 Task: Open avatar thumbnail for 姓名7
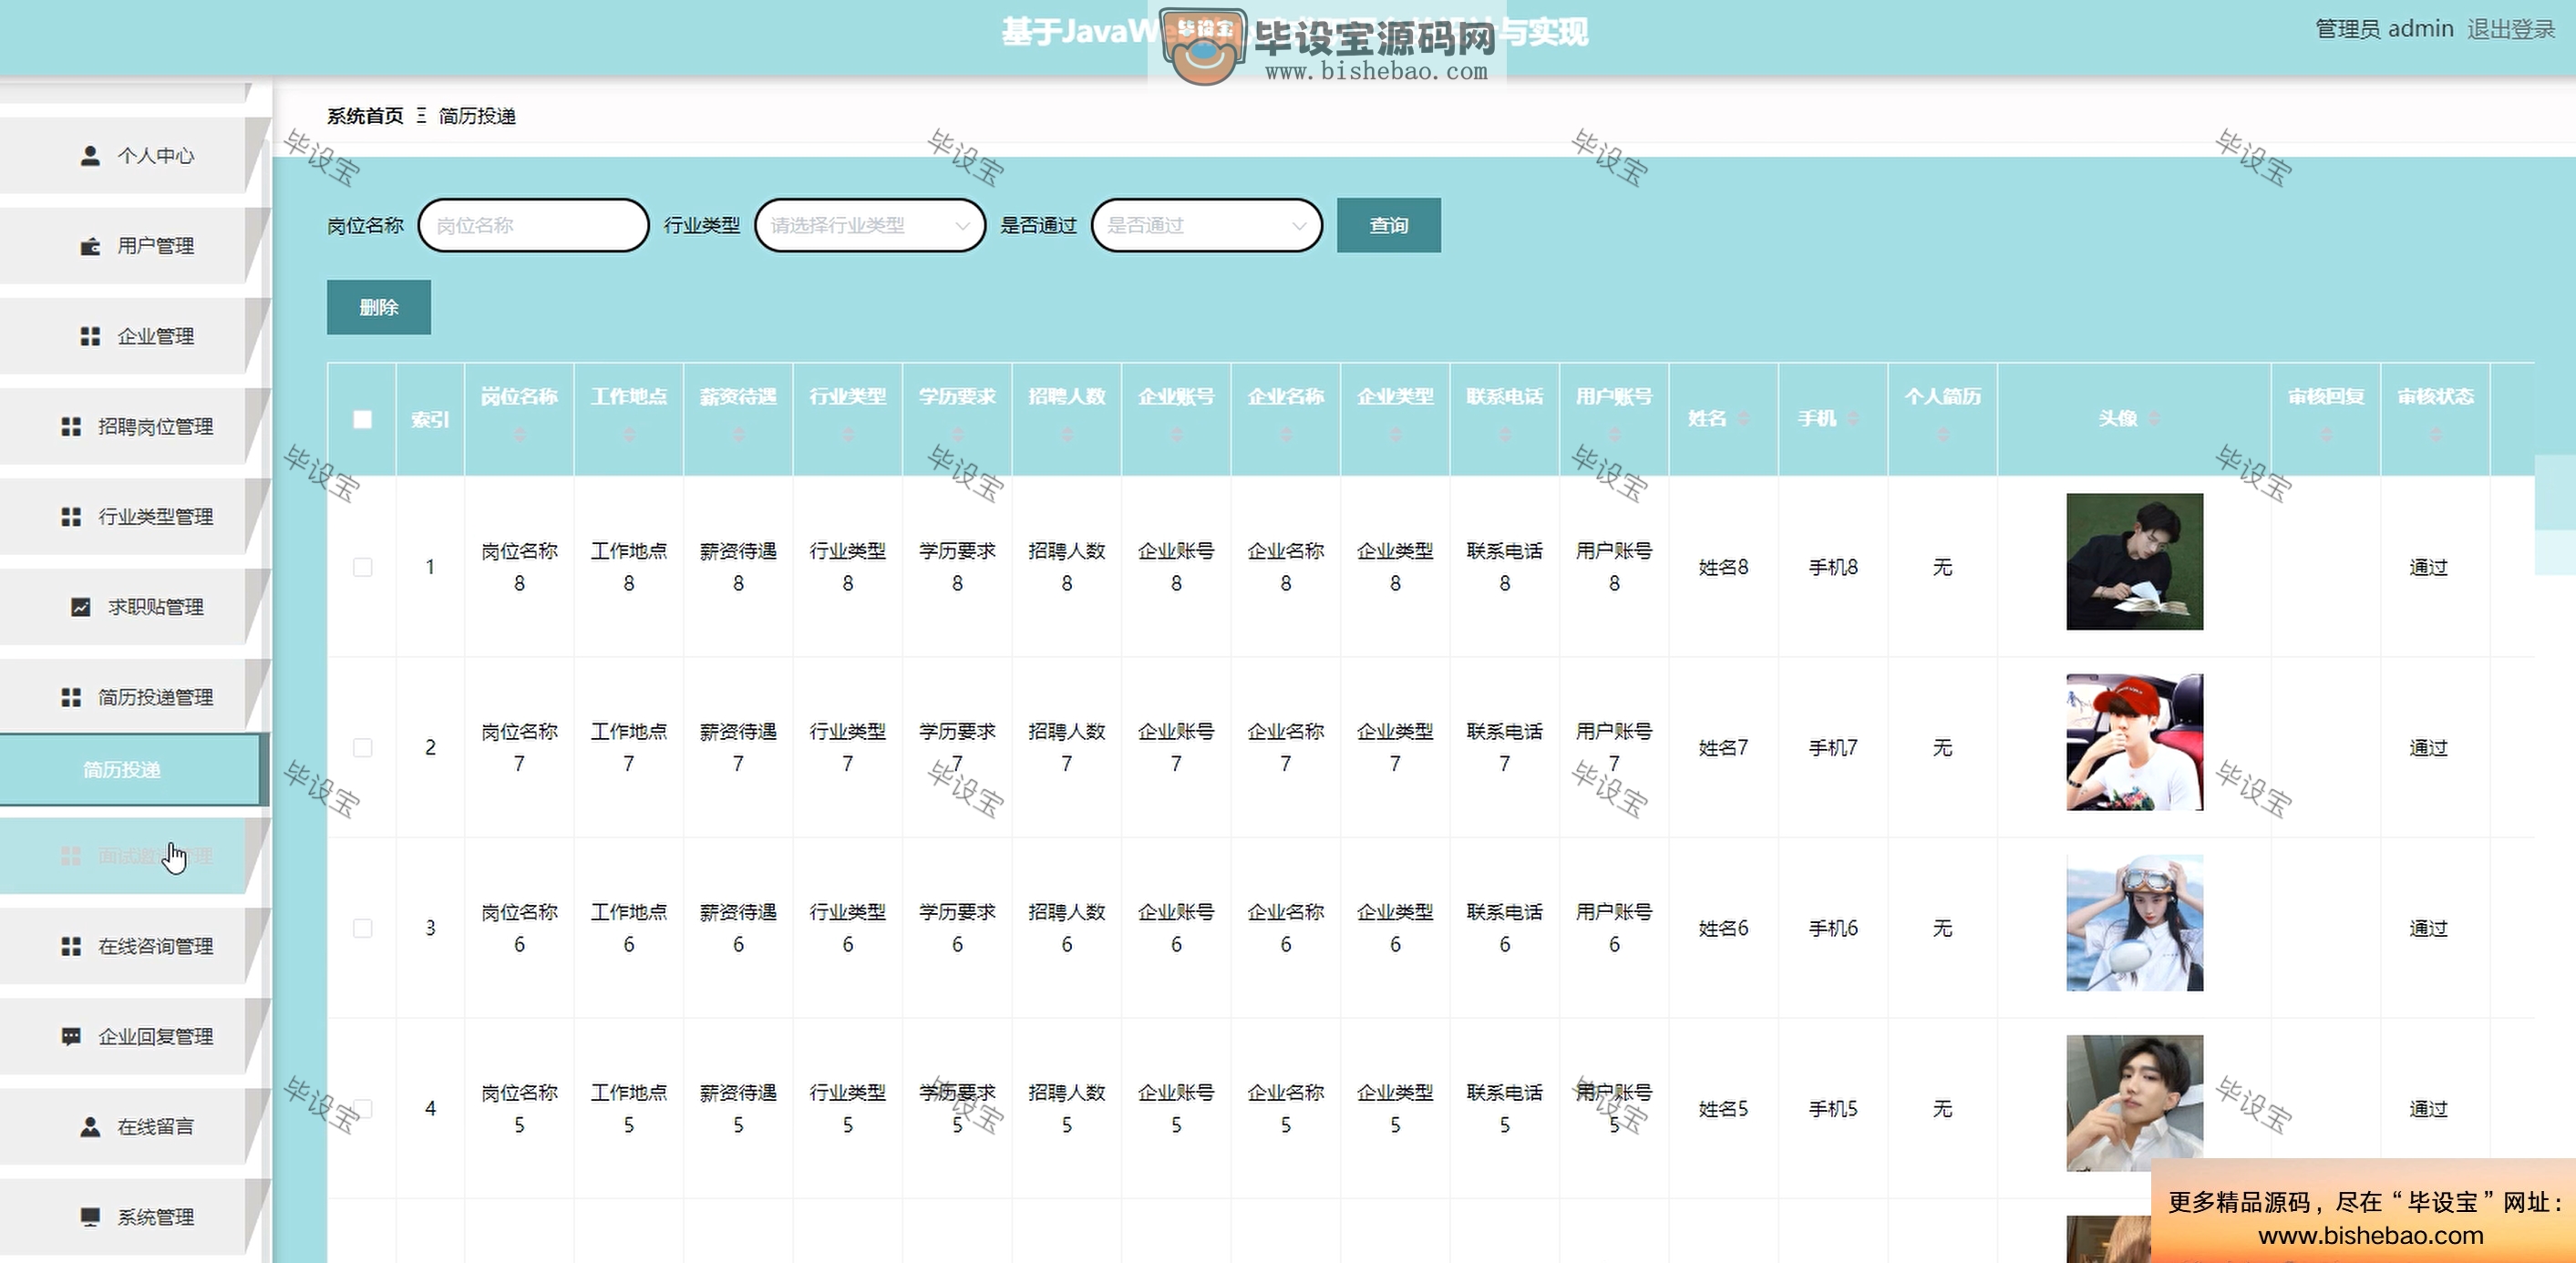(x=2134, y=742)
